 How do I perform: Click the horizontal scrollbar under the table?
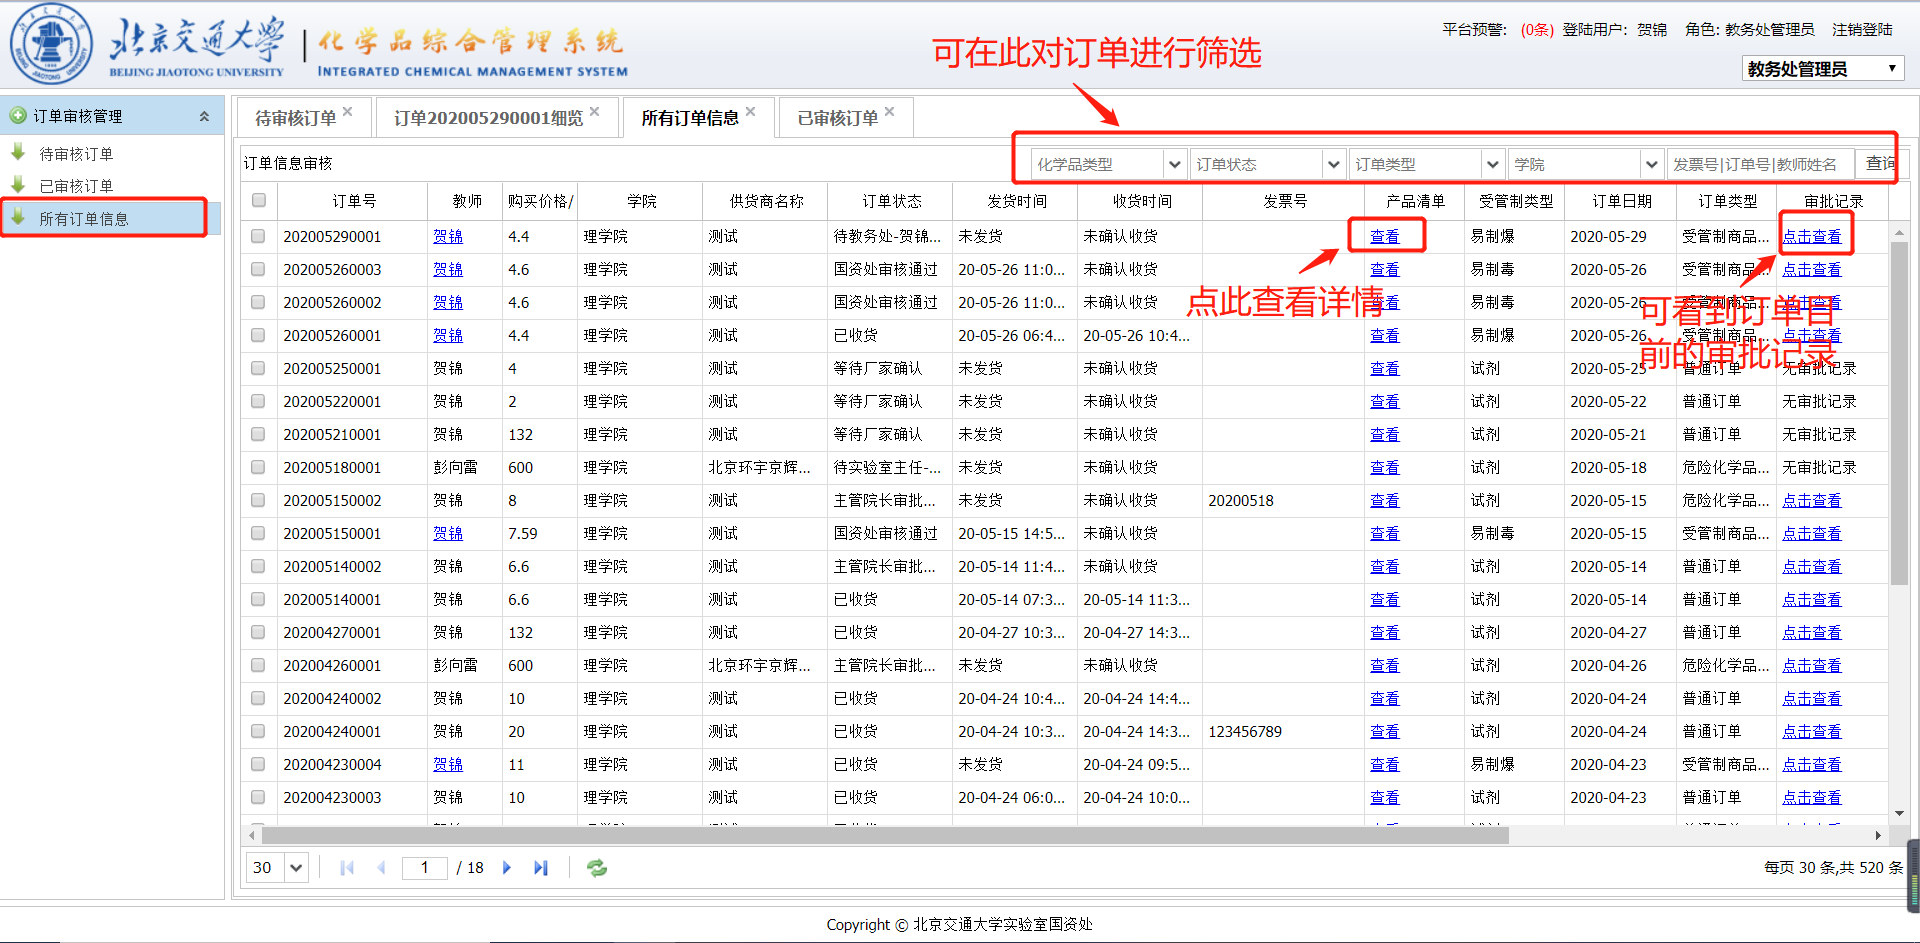(884, 835)
